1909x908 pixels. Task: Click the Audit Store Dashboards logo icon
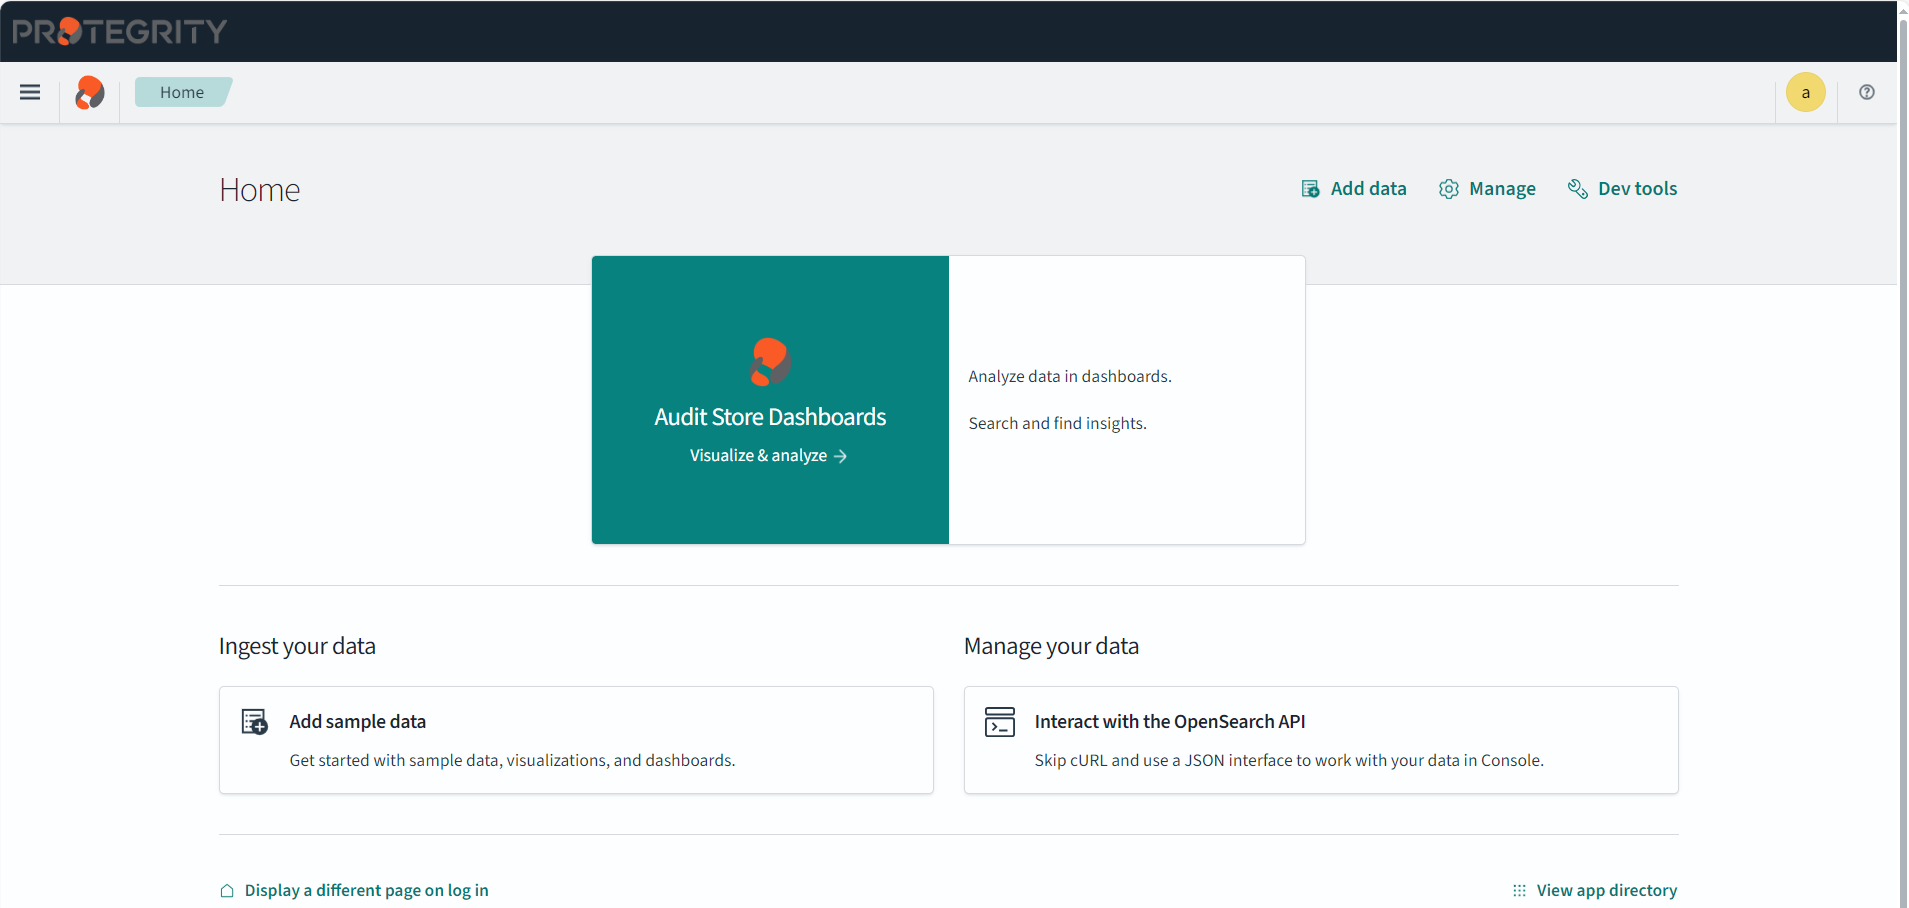[770, 362]
